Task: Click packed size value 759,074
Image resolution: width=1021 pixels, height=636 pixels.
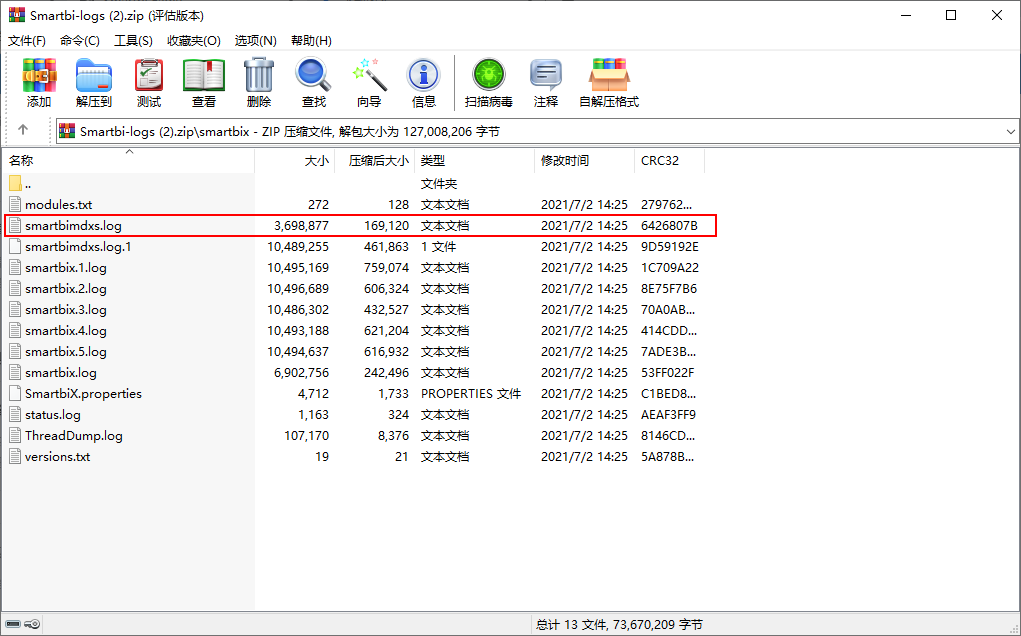Action: point(387,268)
